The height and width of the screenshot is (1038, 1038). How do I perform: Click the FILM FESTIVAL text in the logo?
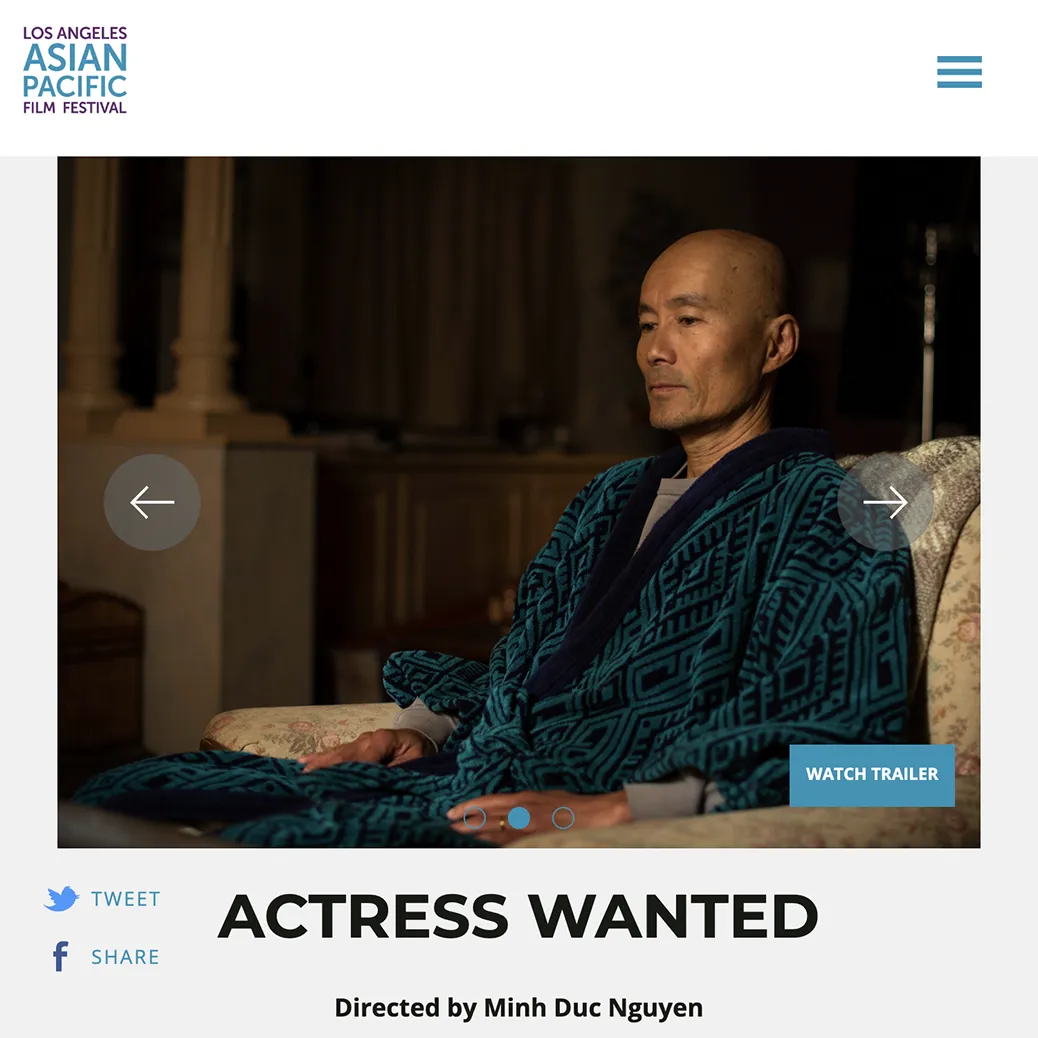click(75, 107)
